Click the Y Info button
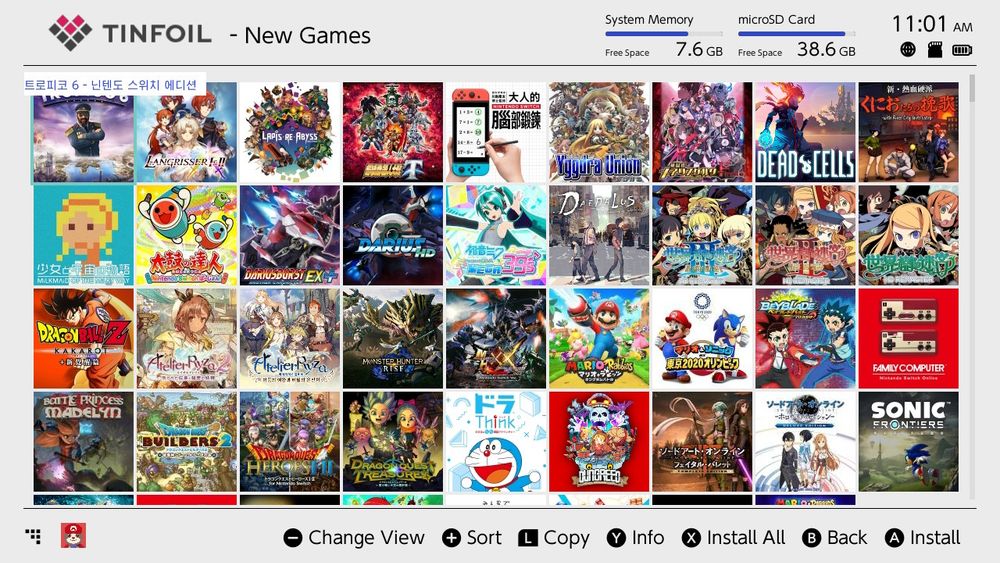The height and width of the screenshot is (563, 1000). pyautogui.click(x=636, y=538)
